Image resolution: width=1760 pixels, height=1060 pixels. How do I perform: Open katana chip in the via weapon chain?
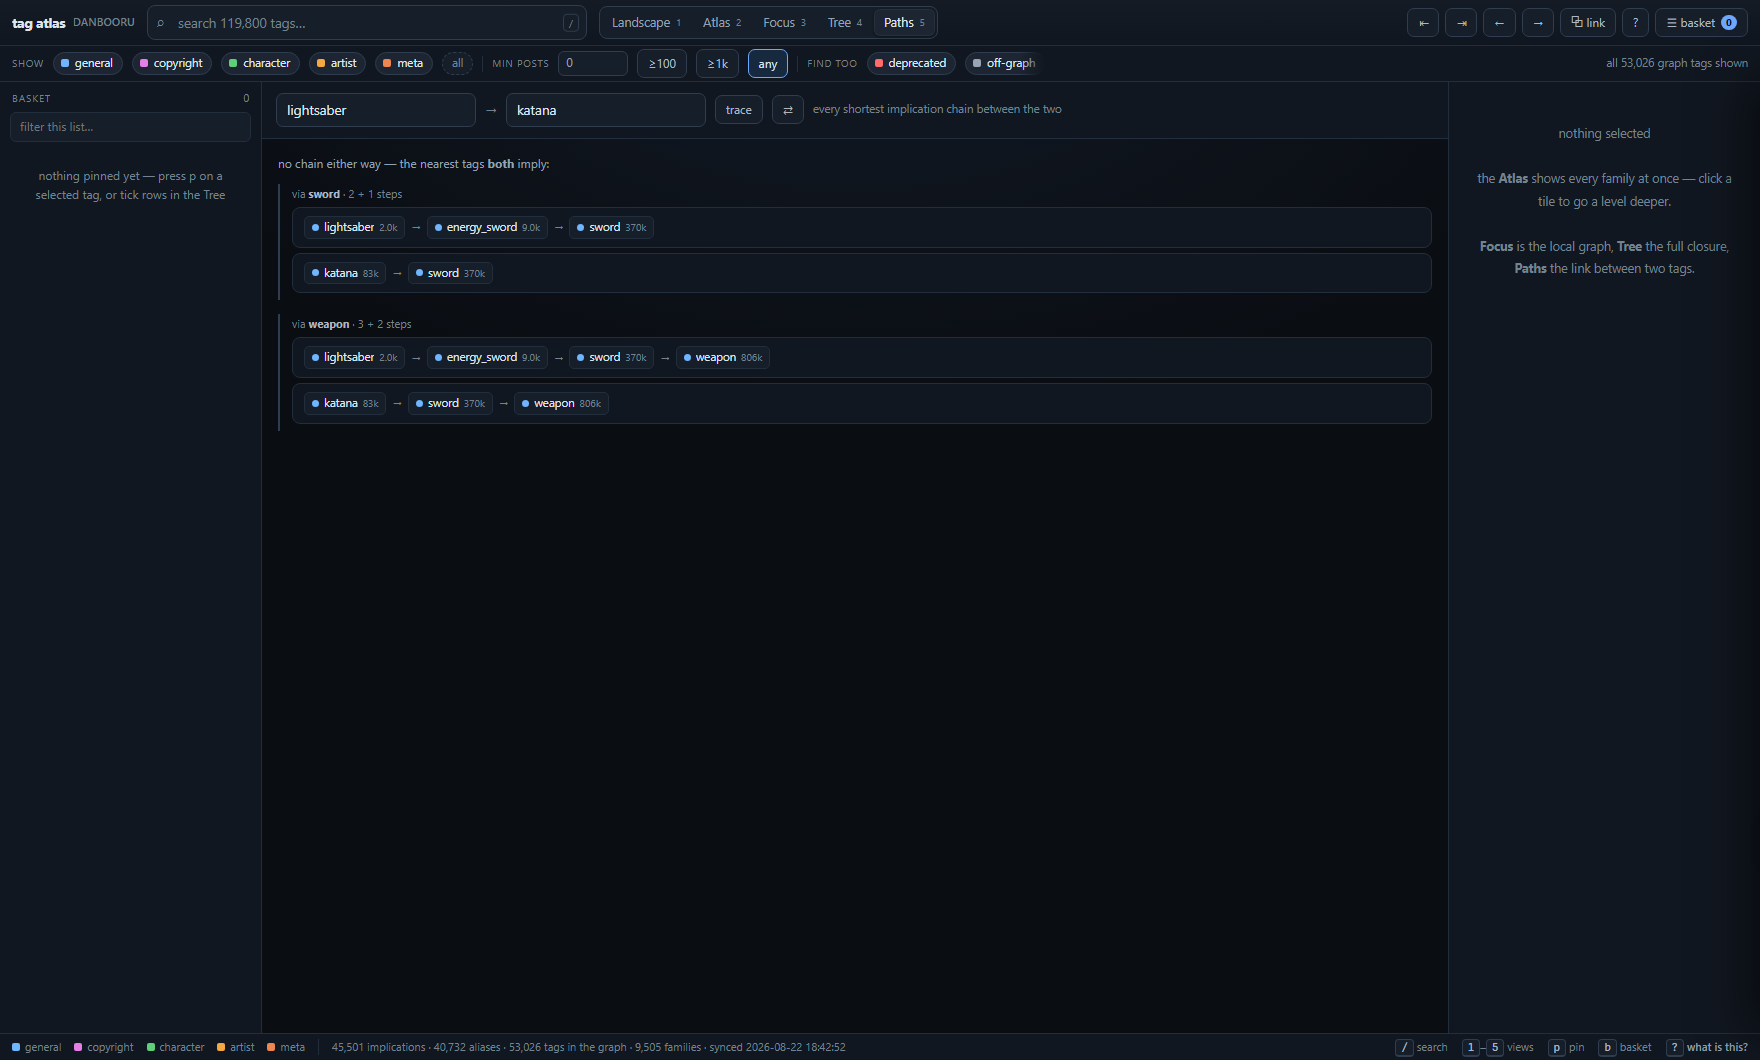[345, 404]
